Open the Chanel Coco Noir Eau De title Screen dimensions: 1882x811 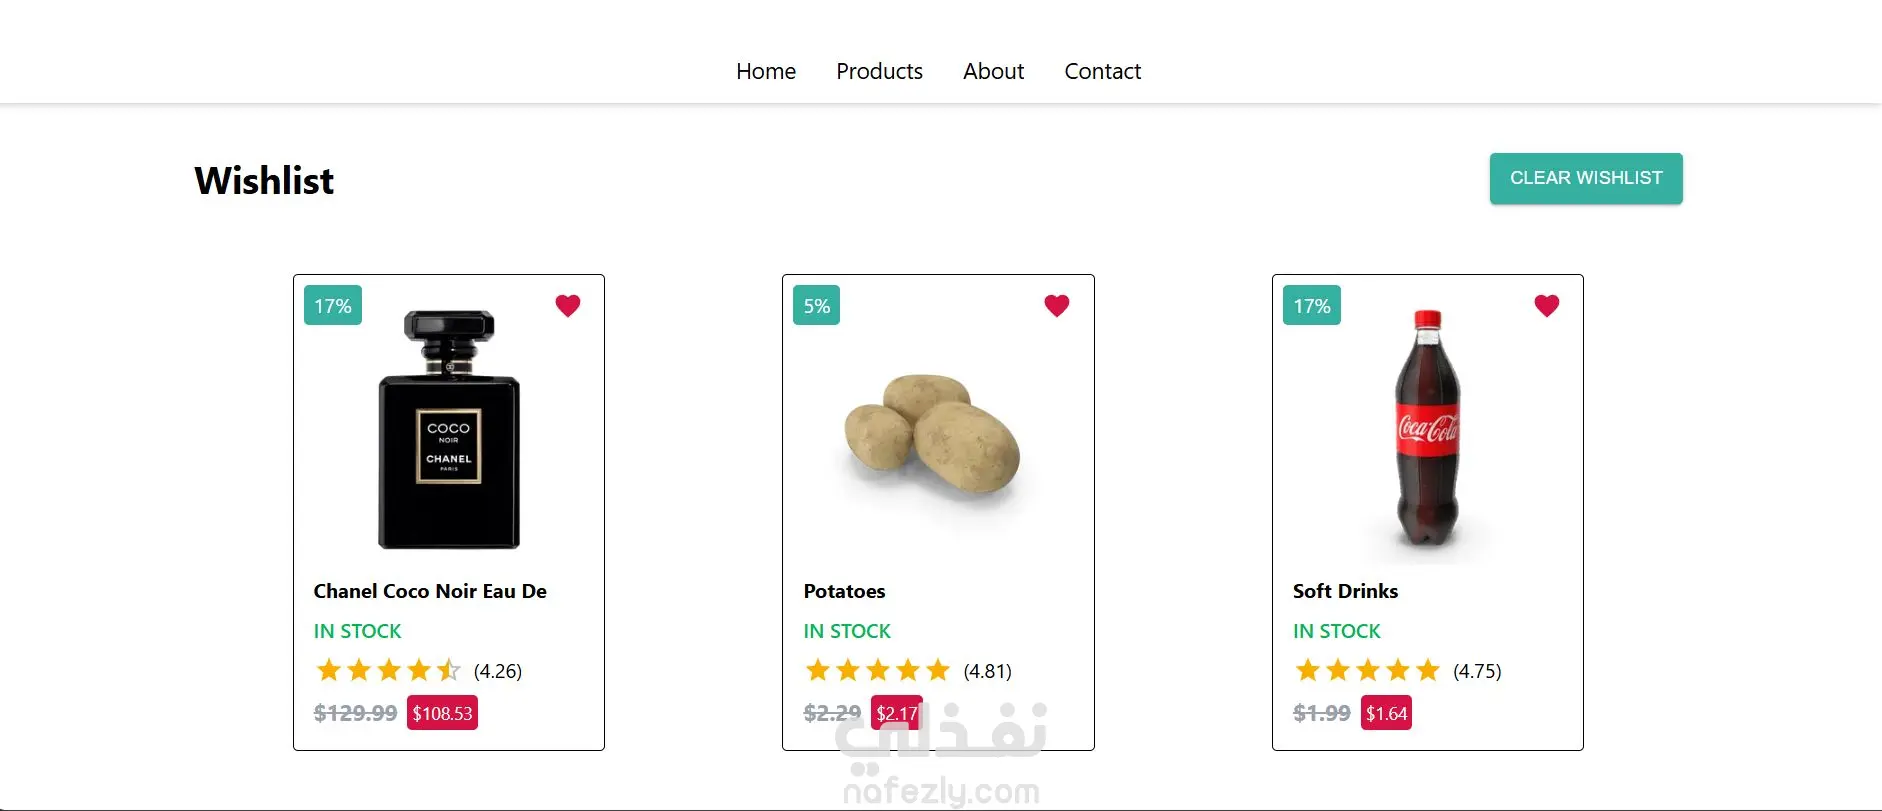click(430, 591)
